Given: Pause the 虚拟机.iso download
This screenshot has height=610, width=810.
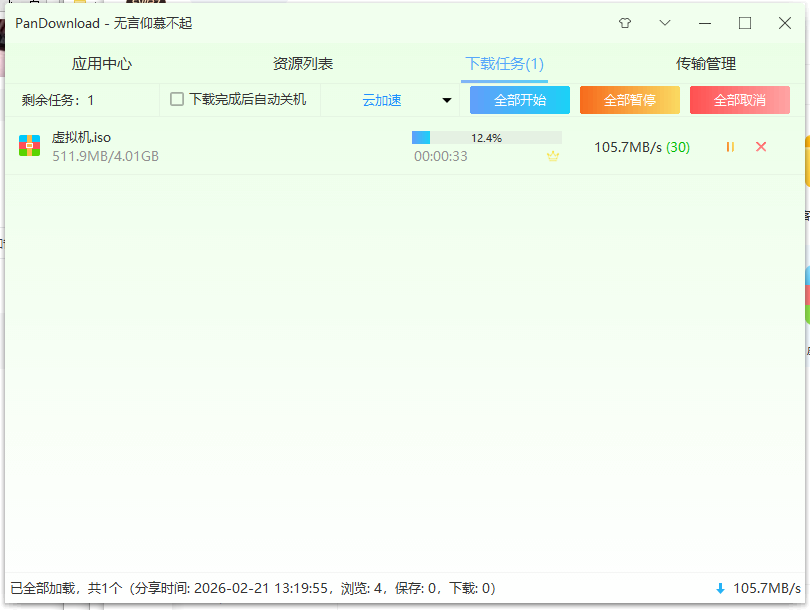Looking at the screenshot, I should click(x=729, y=146).
